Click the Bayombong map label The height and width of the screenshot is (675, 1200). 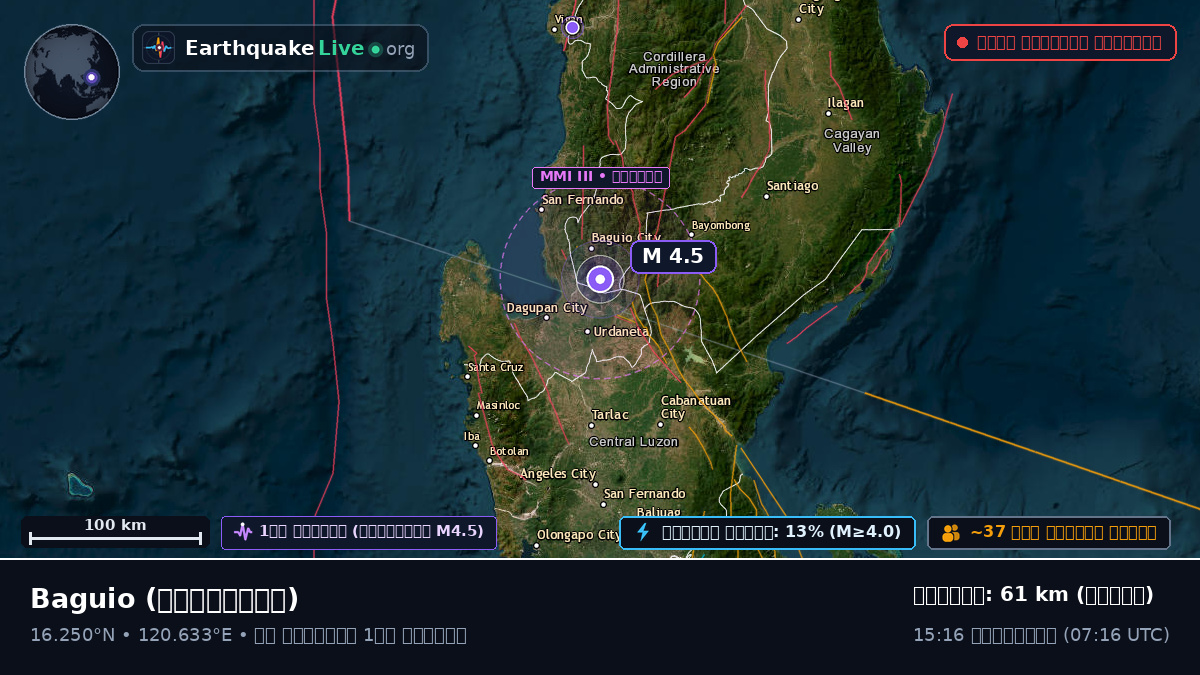pyautogui.click(x=720, y=225)
